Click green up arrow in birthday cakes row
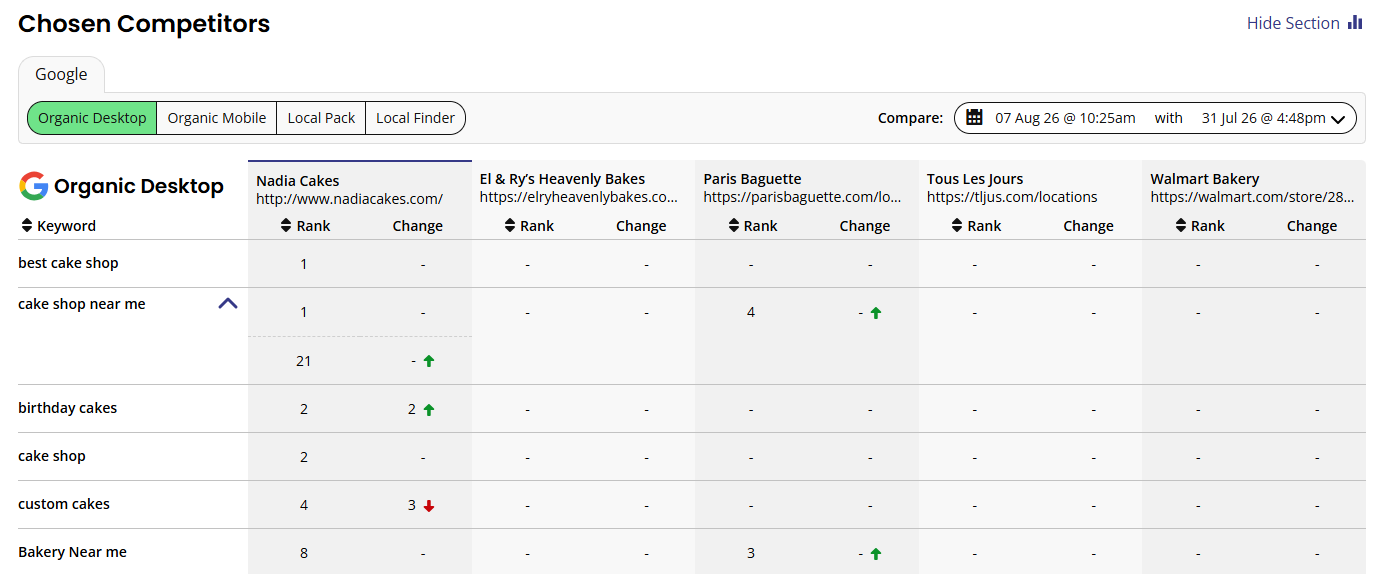Viewport: 1386px width, 574px height. (429, 409)
